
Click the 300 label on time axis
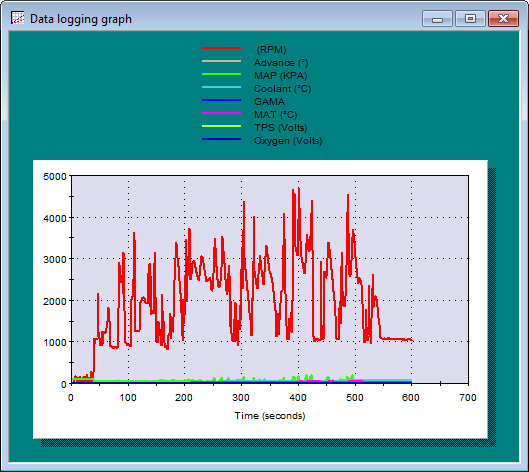[241, 398]
